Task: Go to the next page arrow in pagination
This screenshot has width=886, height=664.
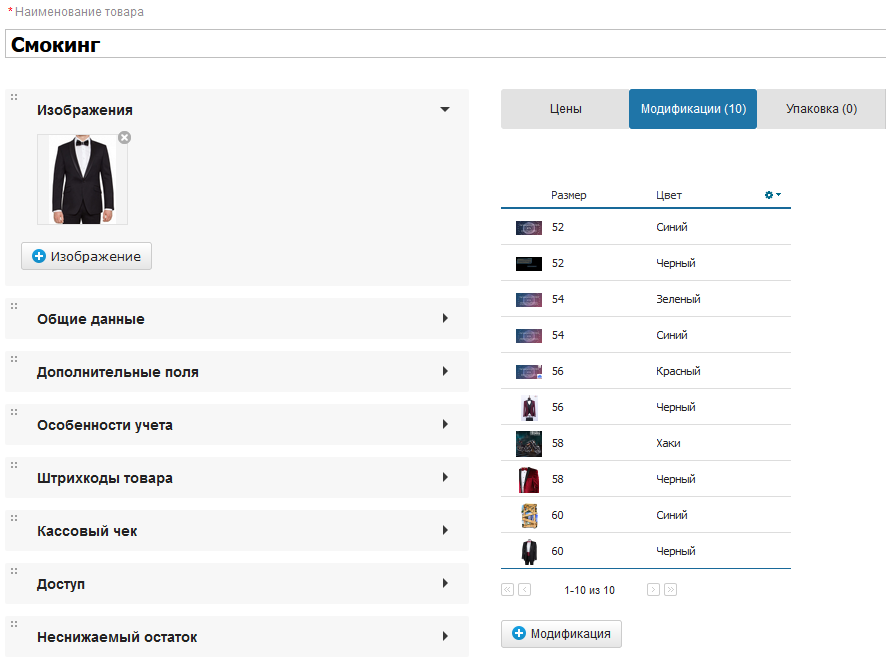Action: point(653,590)
